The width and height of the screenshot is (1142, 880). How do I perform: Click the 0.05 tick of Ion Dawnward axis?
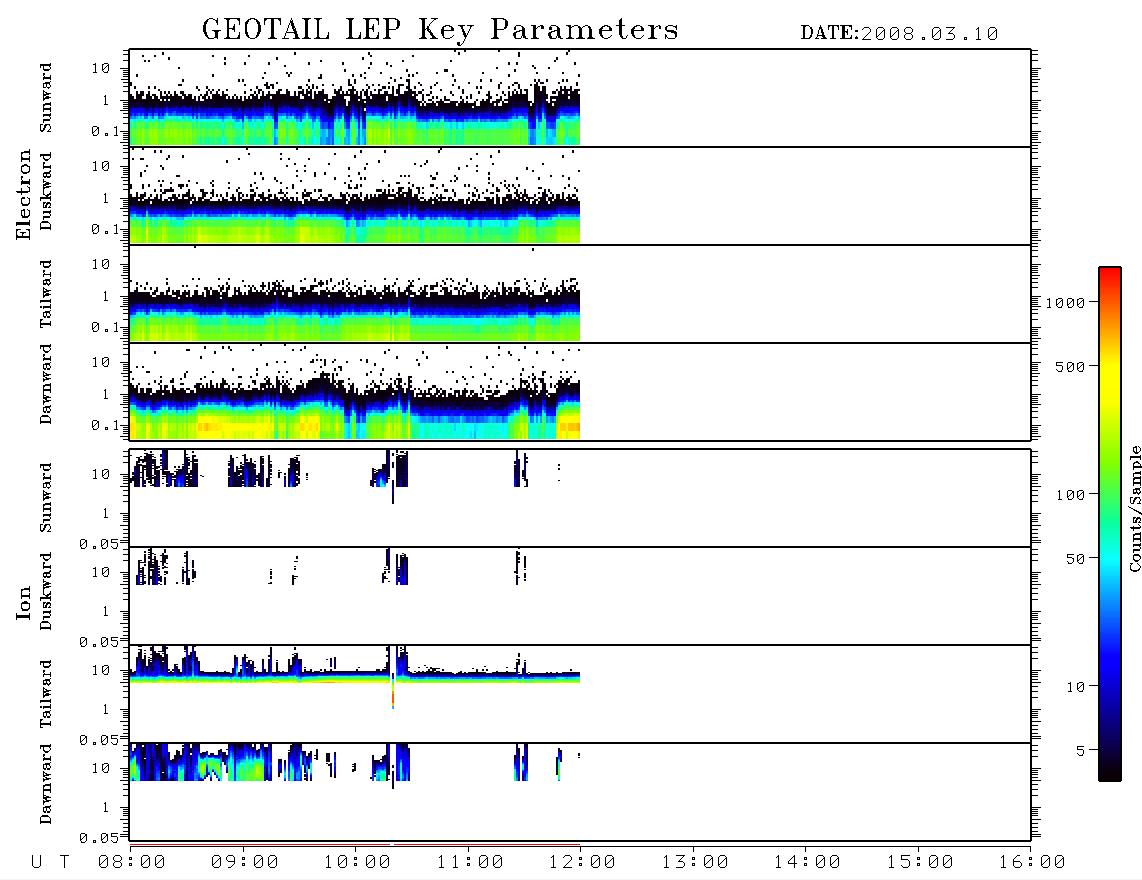point(99,838)
